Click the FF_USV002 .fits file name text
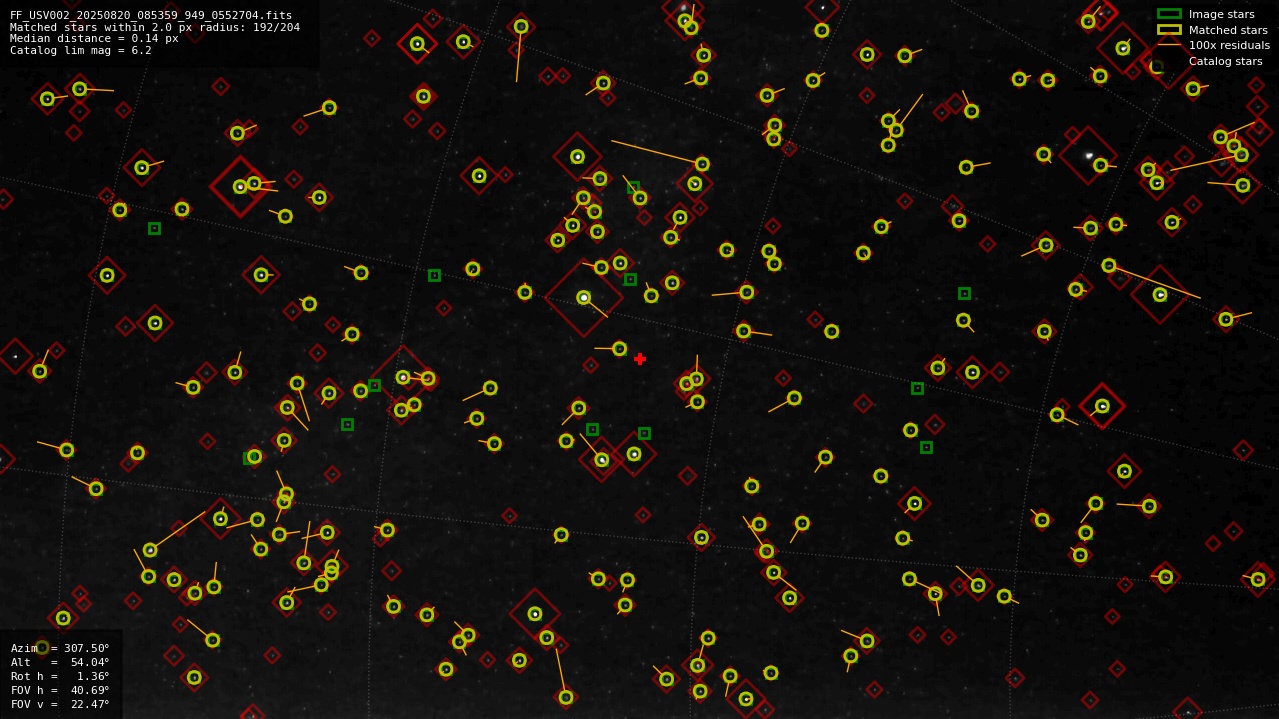1279x719 pixels. click(x=151, y=15)
